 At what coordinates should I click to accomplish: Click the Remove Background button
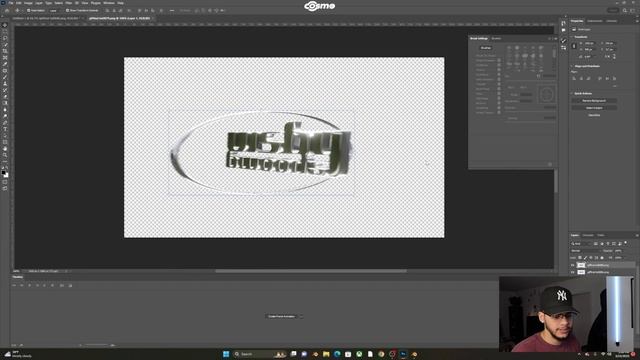[594, 100]
